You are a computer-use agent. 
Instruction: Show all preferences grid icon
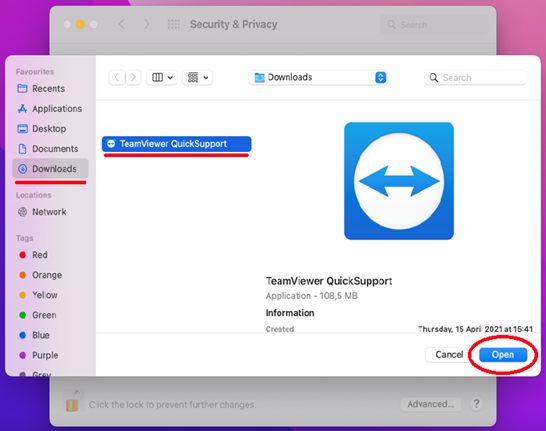[173, 24]
